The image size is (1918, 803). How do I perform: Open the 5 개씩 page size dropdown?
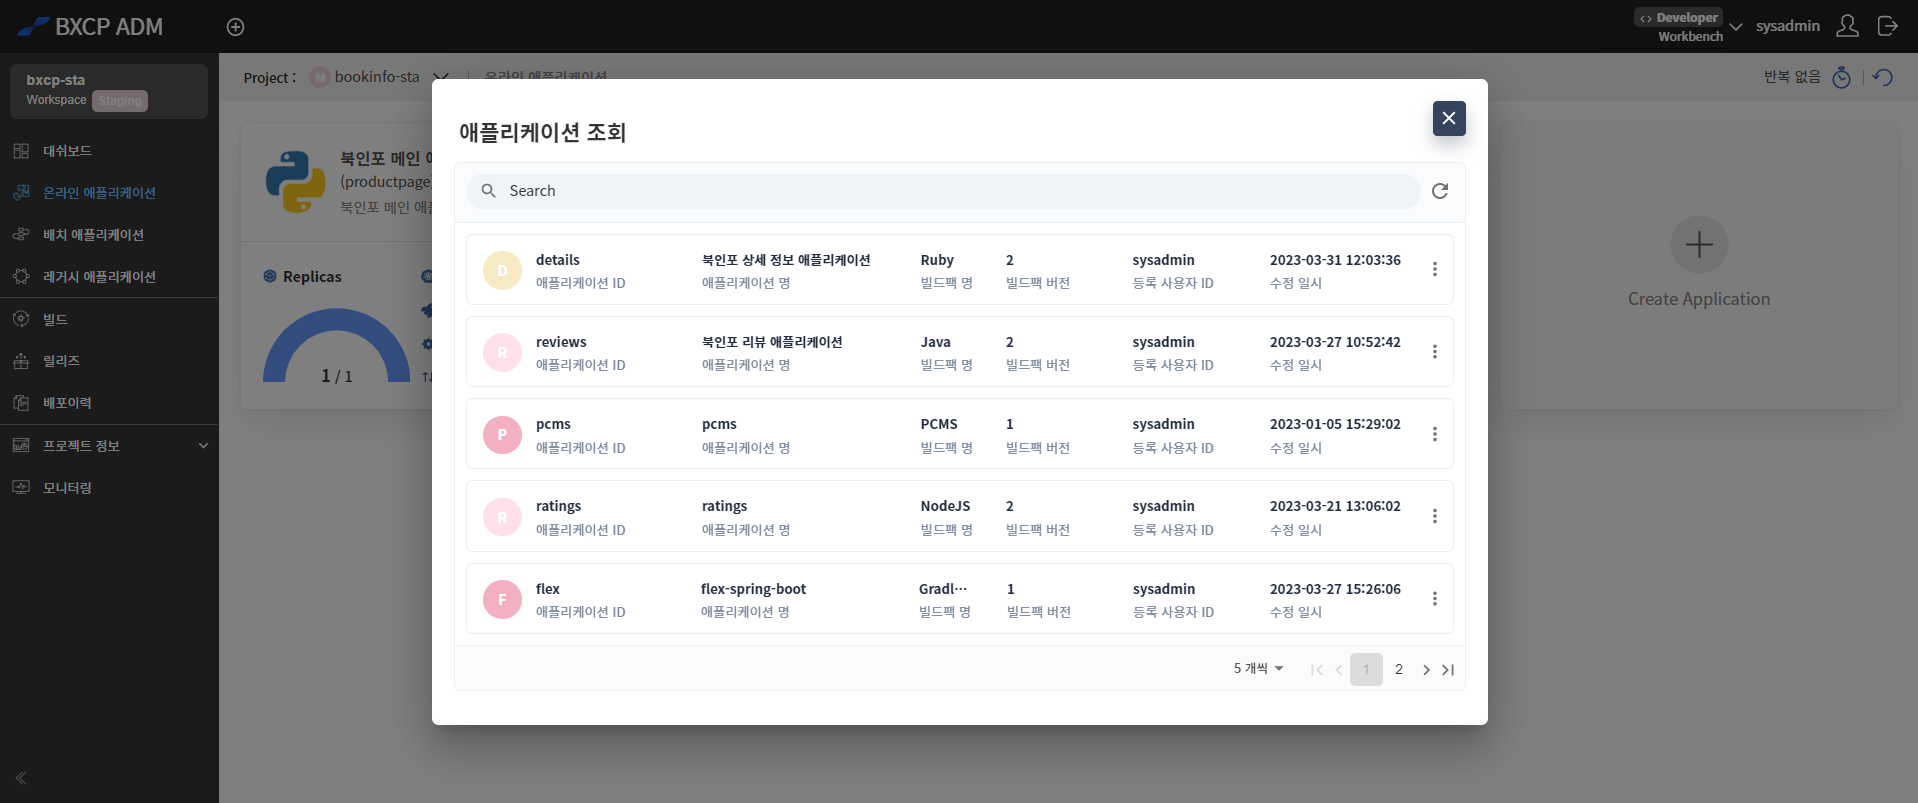(x=1258, y=669)
